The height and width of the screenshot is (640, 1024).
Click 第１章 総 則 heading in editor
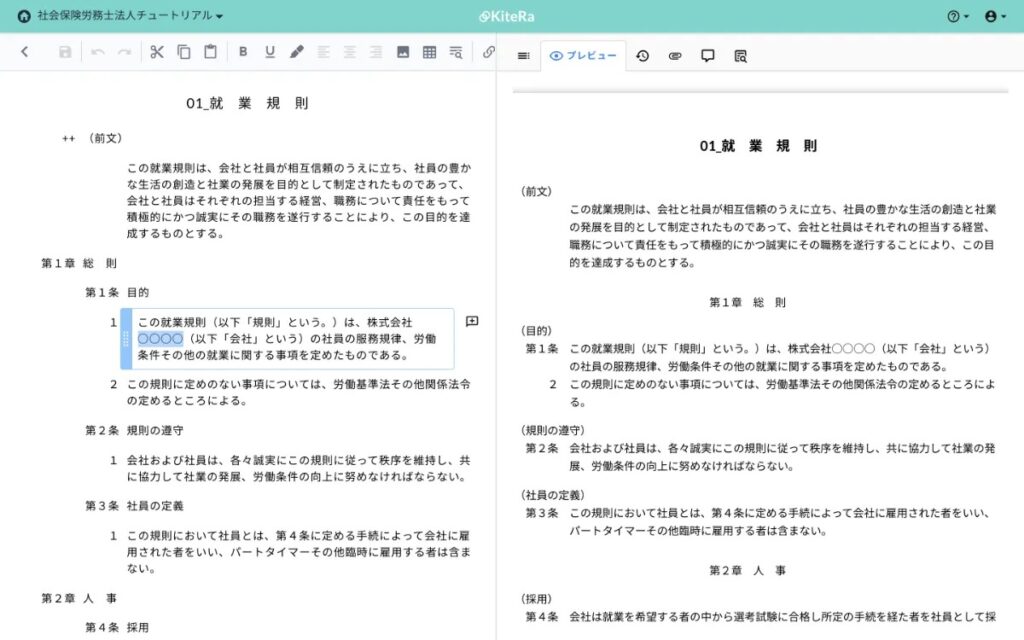[x=79, y=263]
